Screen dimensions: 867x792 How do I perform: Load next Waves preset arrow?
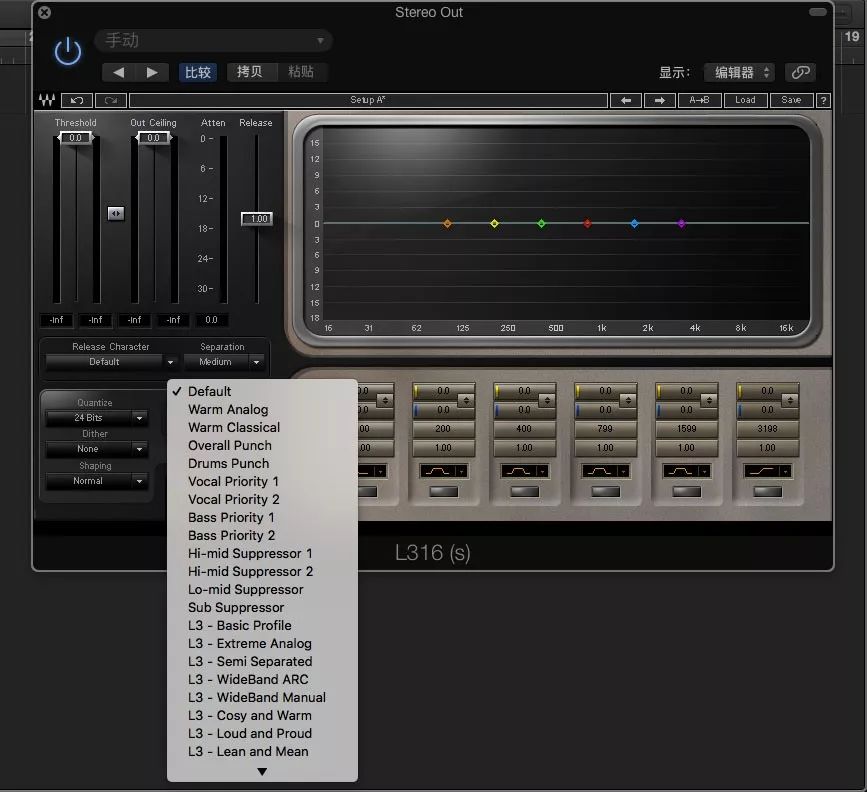660,100
